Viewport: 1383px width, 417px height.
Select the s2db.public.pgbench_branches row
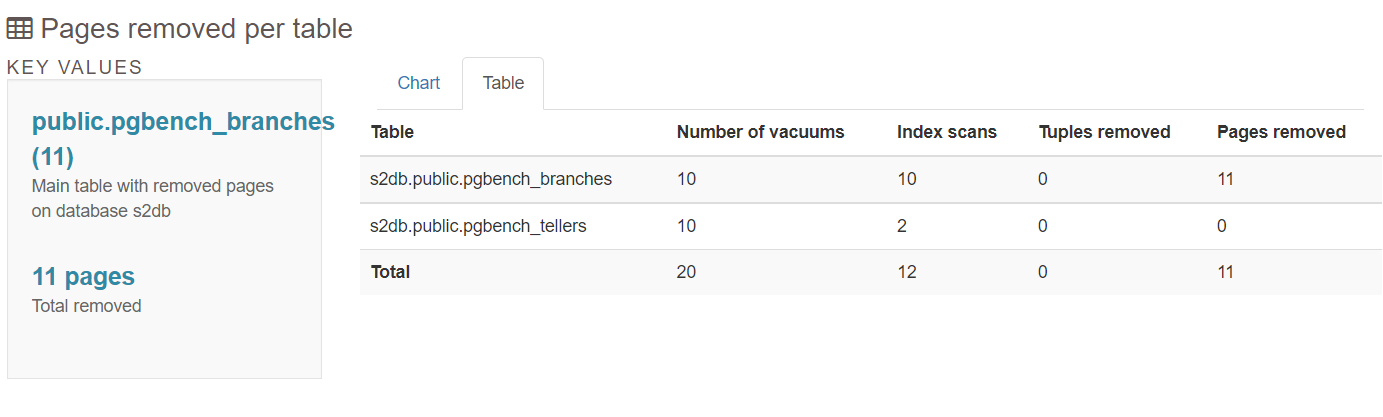(x=864, y=179)
